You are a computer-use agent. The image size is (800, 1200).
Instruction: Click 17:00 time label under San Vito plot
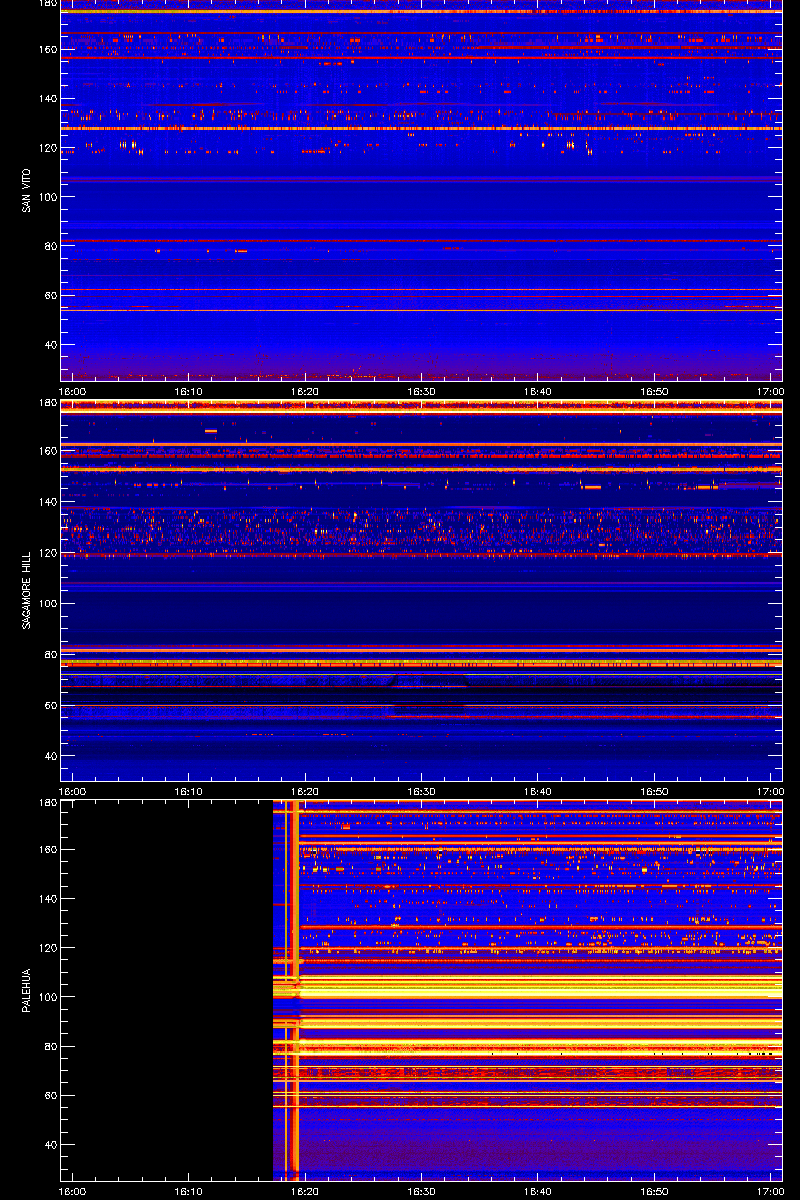point(770,392)
